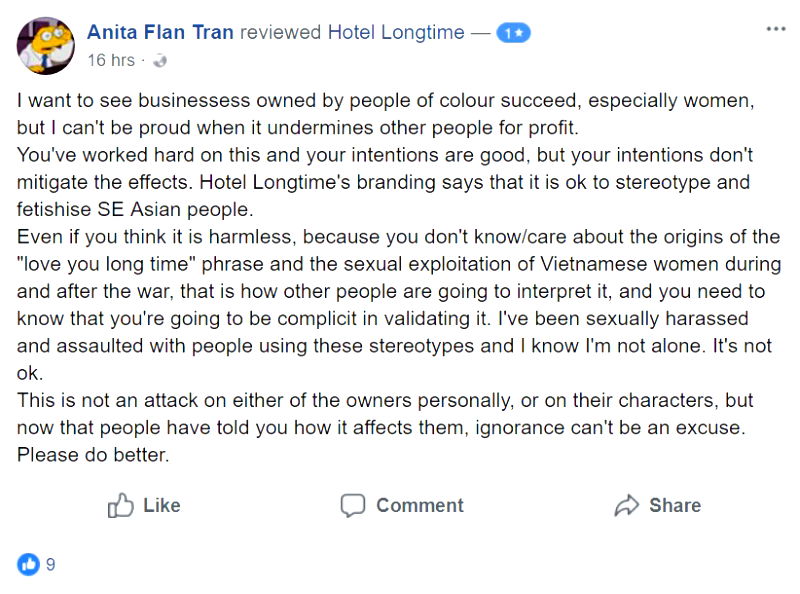Open the three-dot post options menu
Image resolution: width=800 pixels, height=594 pixels.
click(775, 29)
